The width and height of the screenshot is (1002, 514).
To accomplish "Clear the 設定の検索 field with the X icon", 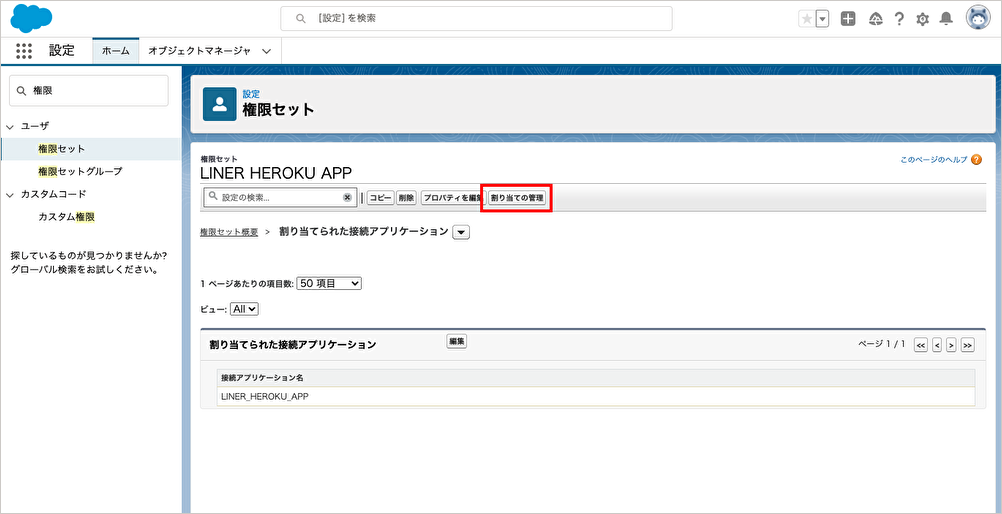I will click(347, 198).
